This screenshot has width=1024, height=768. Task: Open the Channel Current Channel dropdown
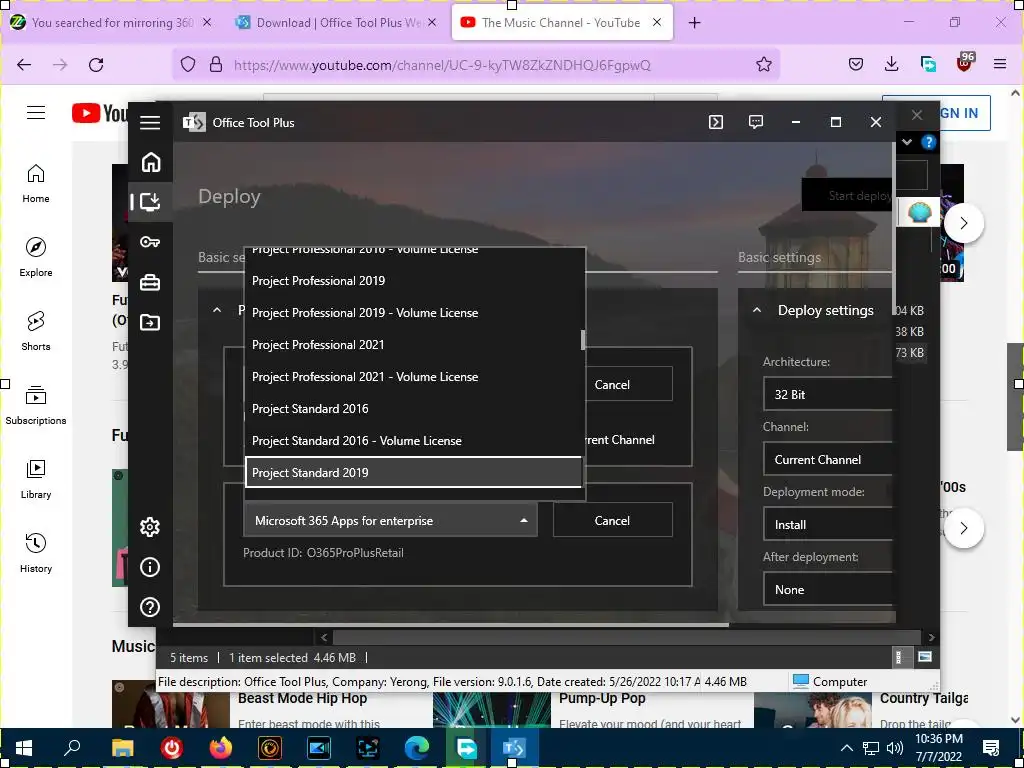tap(827, 460)
